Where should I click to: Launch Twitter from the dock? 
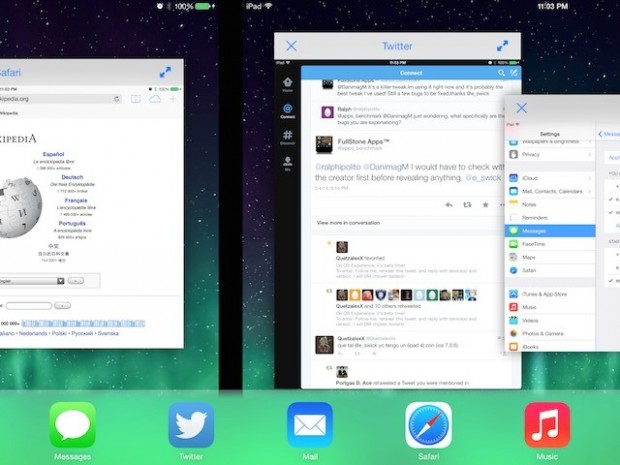(x=191, y=425)
